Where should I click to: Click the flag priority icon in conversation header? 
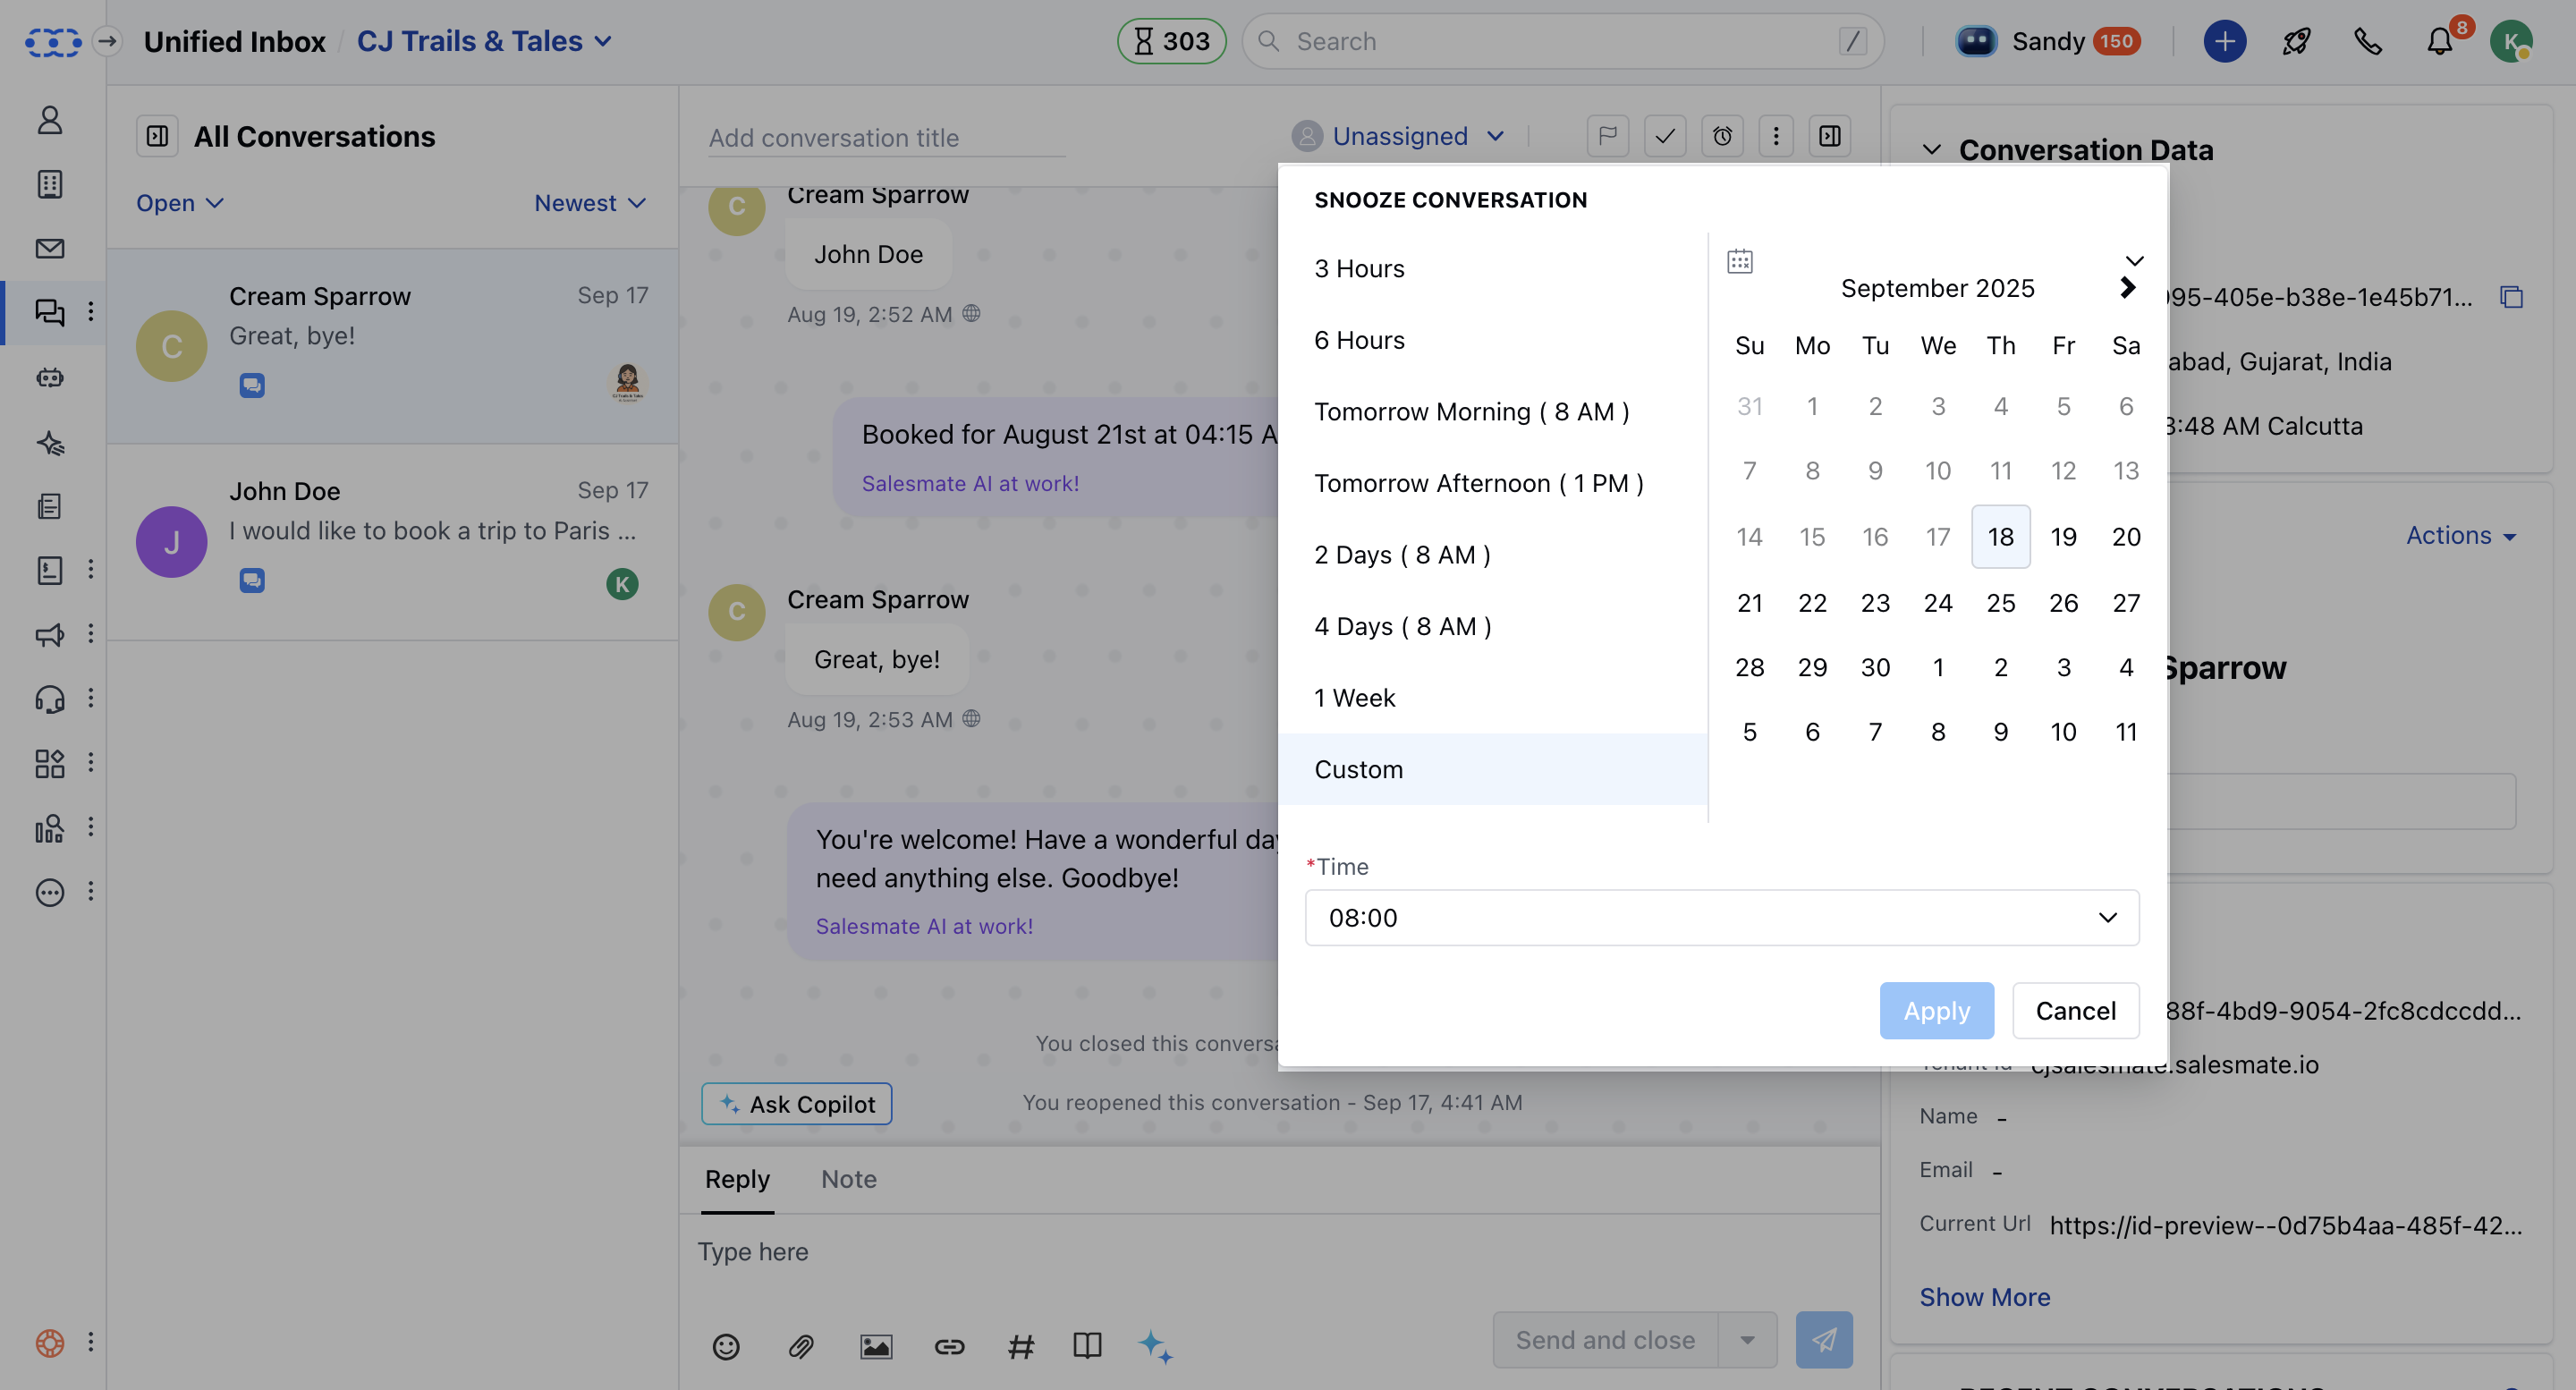pyautogui.click(x=1607, y=136)
